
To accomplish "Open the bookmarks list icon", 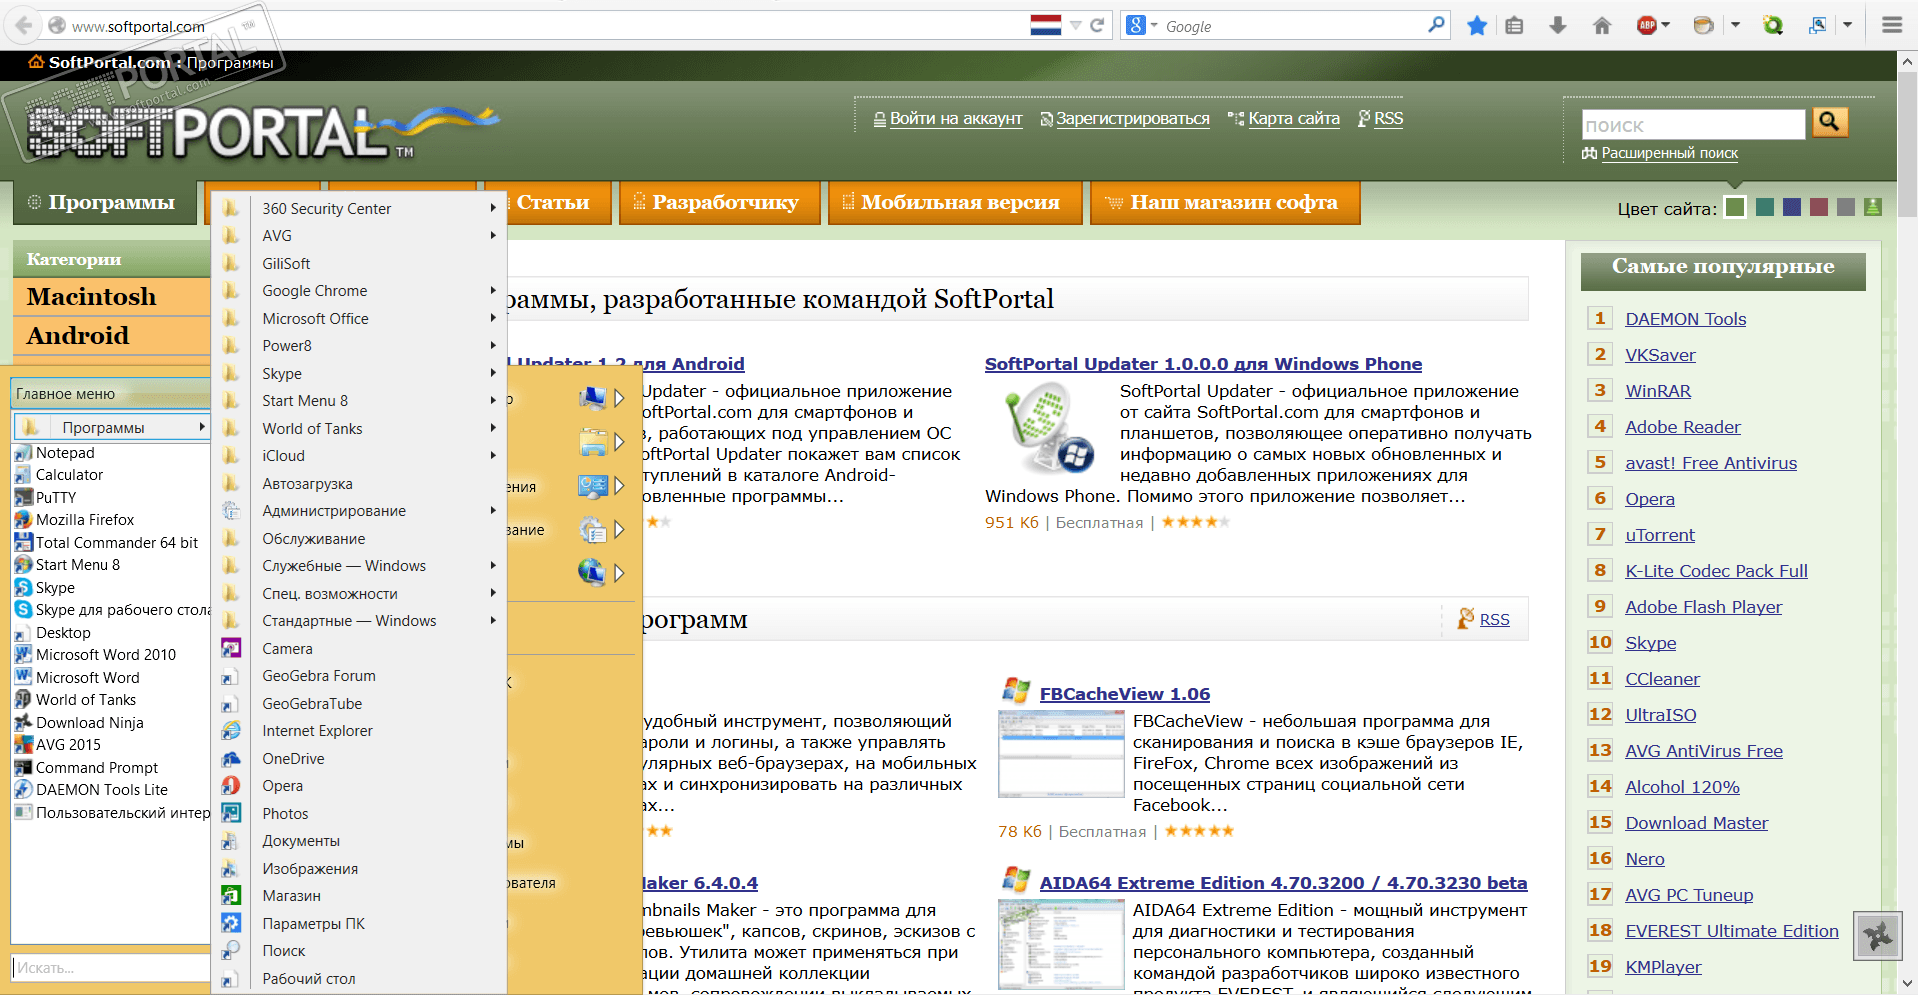I will coord(1515,25).
